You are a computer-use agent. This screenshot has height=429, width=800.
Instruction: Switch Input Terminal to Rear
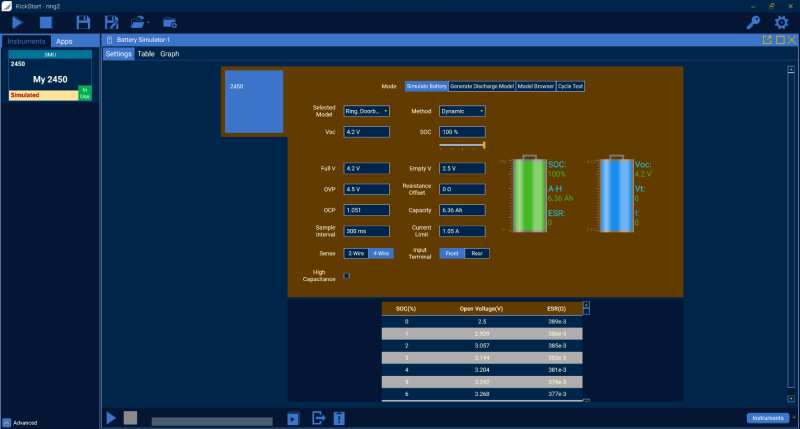coord(477,254)
